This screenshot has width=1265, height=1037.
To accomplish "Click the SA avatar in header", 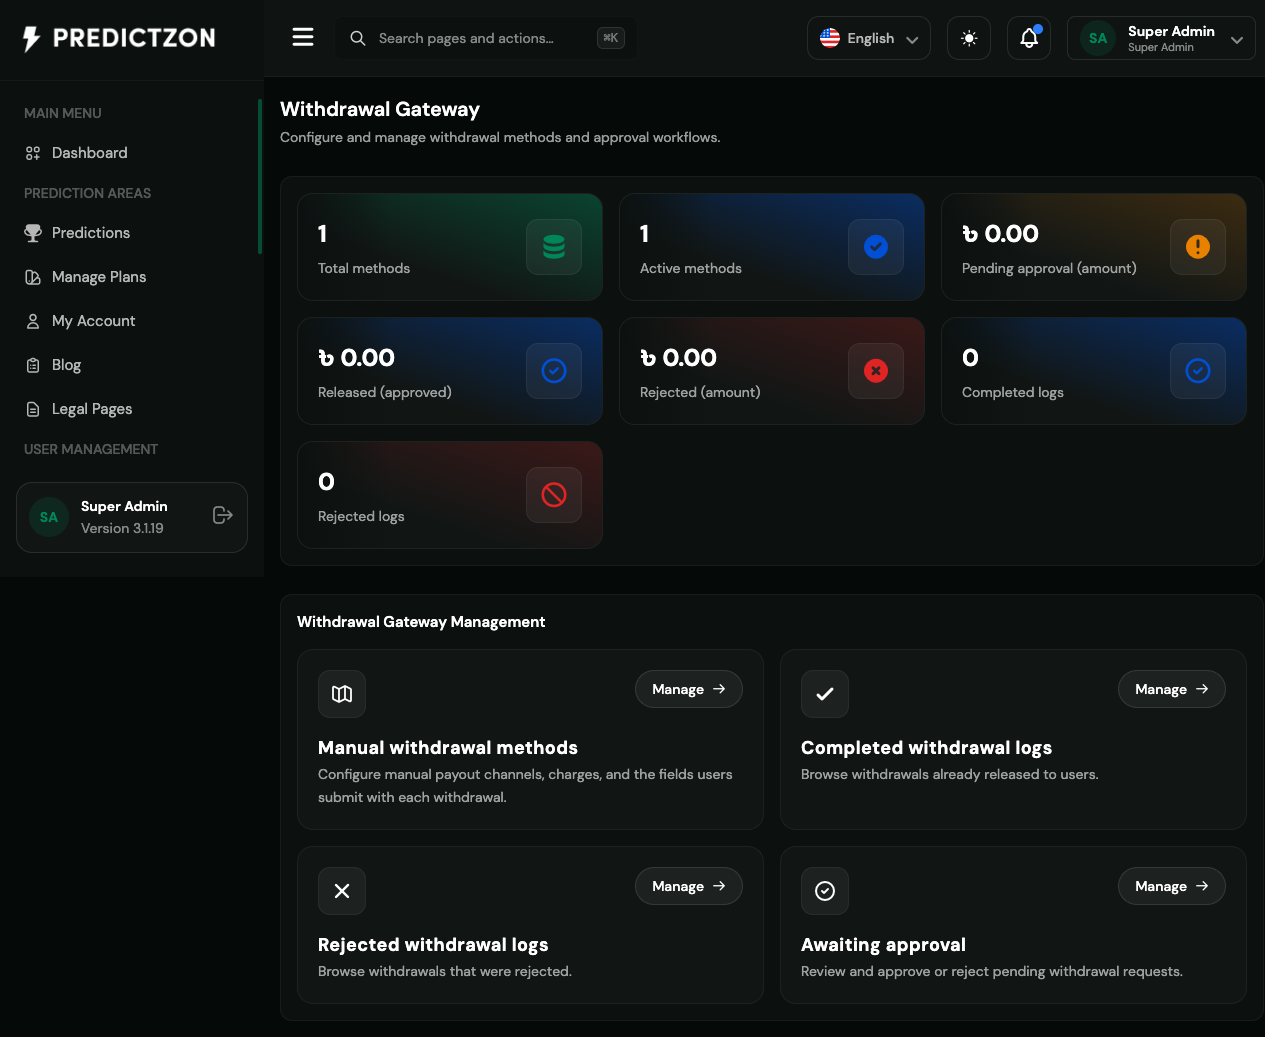I will [x=1098, y=38].
